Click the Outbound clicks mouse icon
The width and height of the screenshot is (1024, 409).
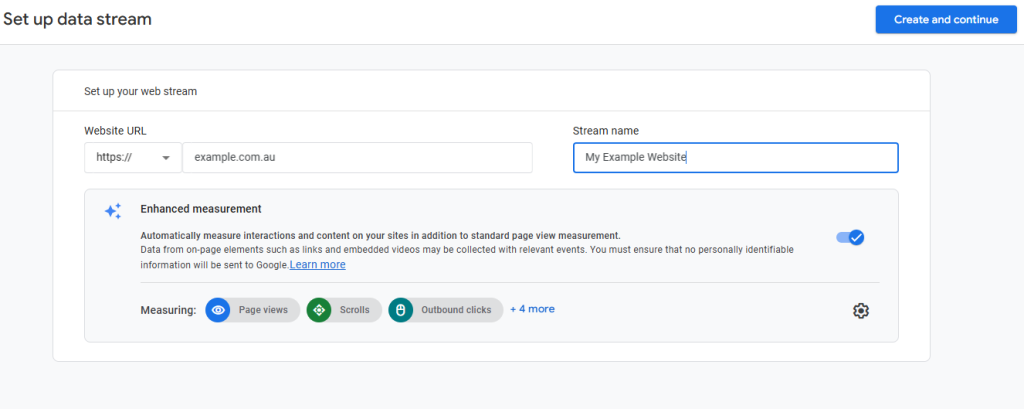click(400, 310)
